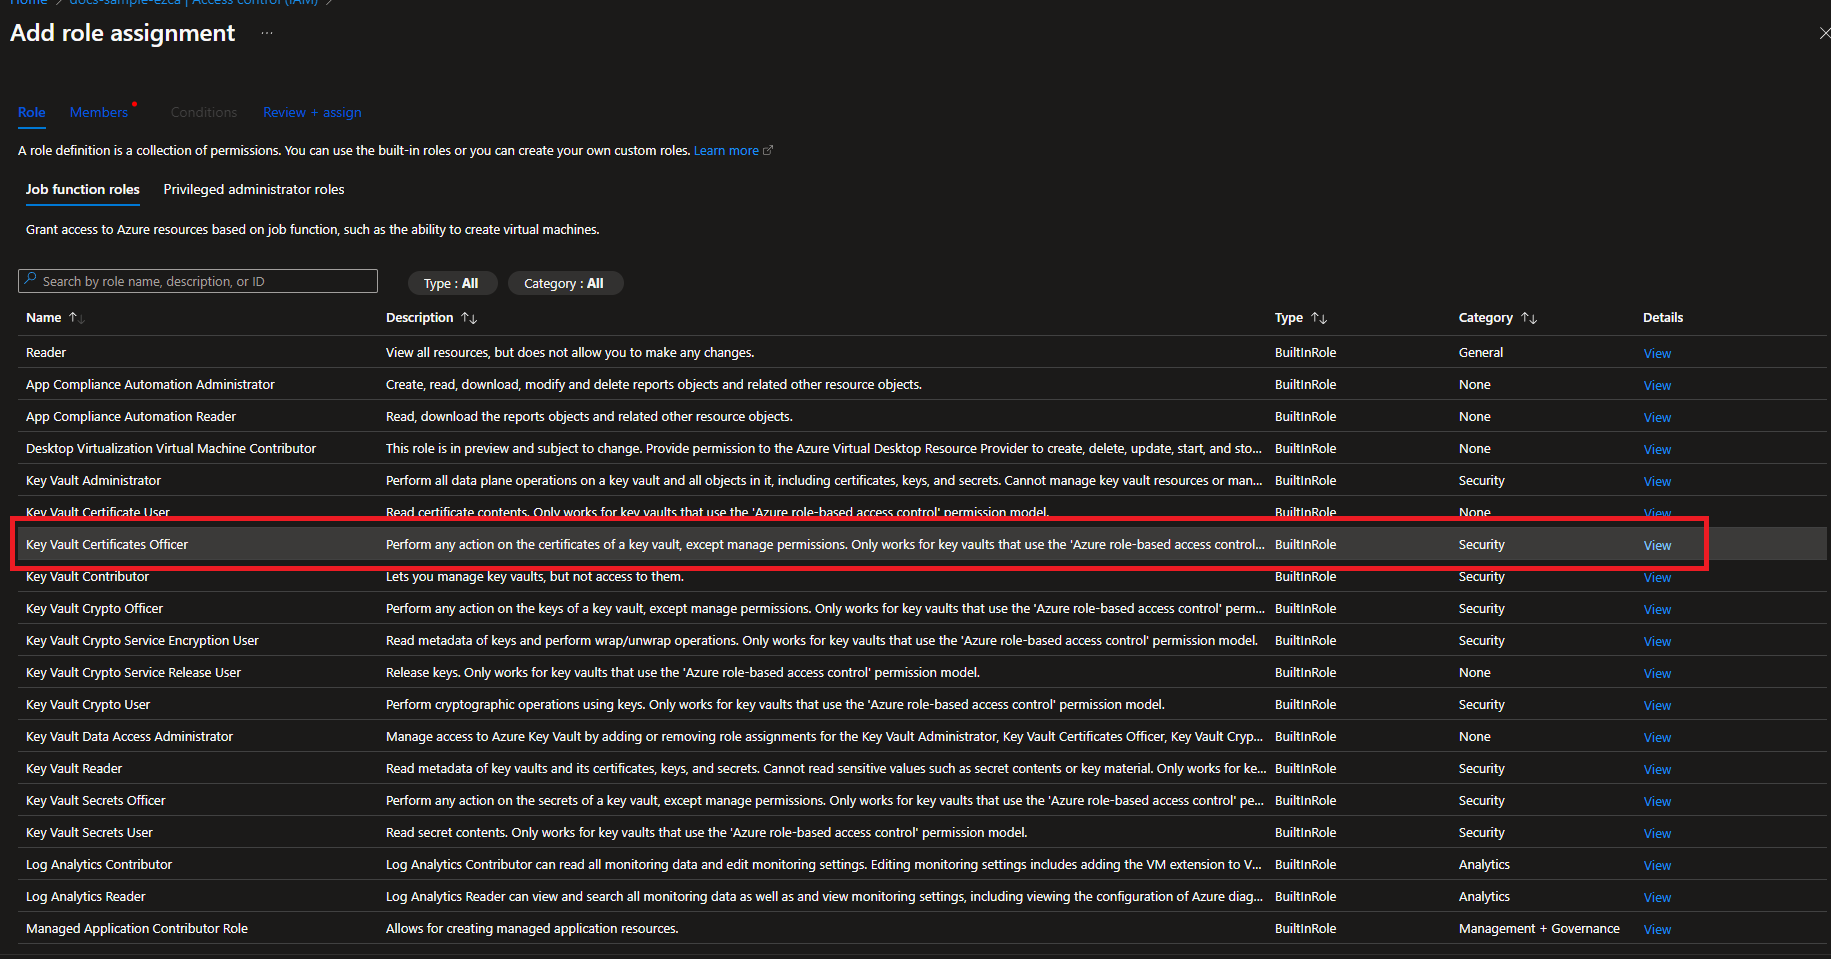Screen dimensions: 1831x959
Task: Close the Add role assignment pane
Action: tap(1824, 33)
